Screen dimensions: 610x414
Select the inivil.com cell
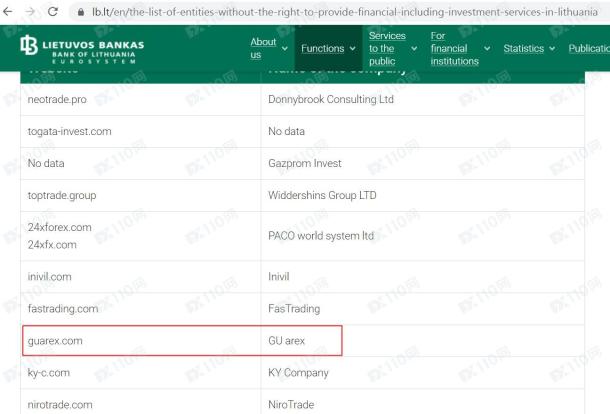pos(140,277)
